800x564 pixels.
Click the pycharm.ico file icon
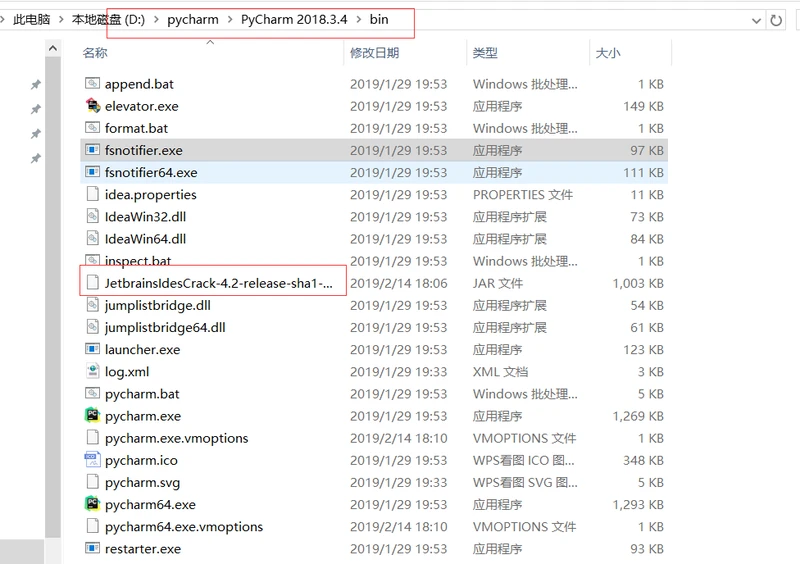[x=92, y=460]
